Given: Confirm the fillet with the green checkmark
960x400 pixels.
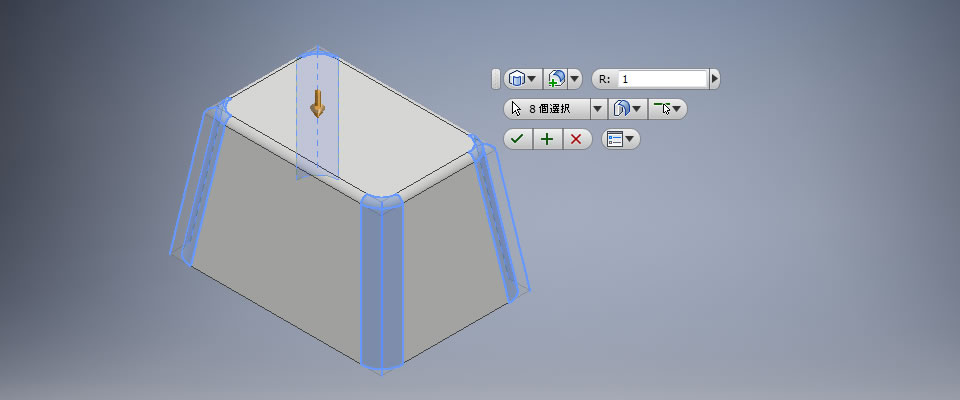Looking at the screenshot, I should coord(518,139).
